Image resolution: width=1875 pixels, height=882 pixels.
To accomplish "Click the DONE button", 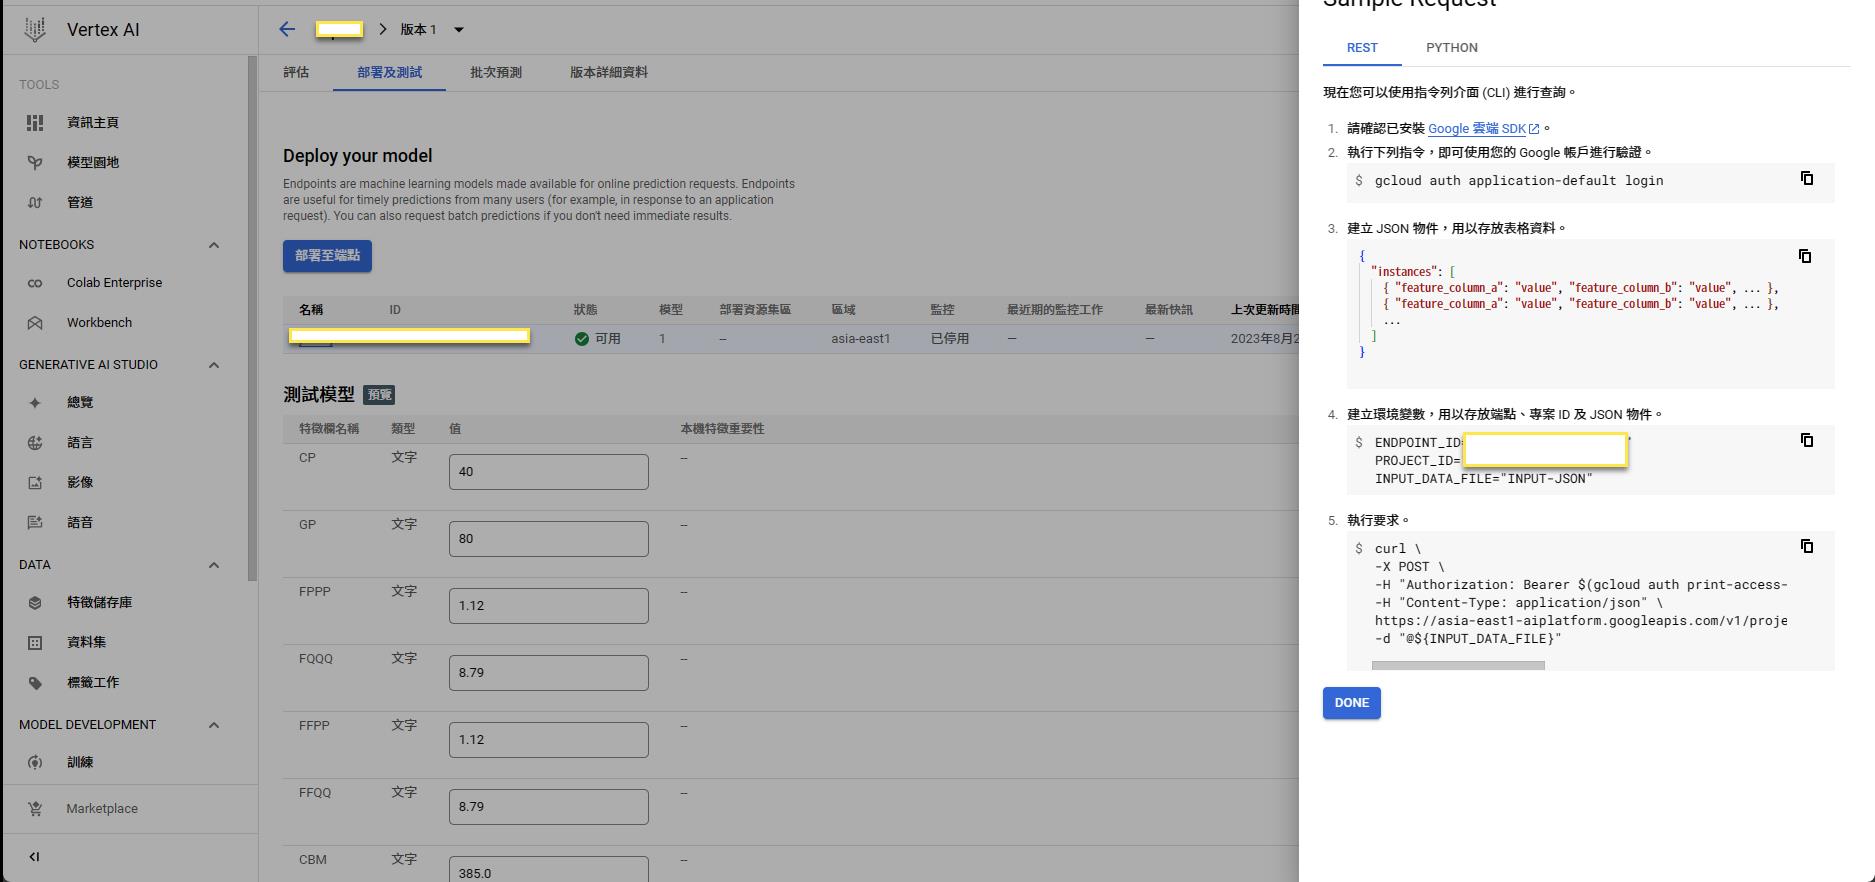I will coord(1351,703).
